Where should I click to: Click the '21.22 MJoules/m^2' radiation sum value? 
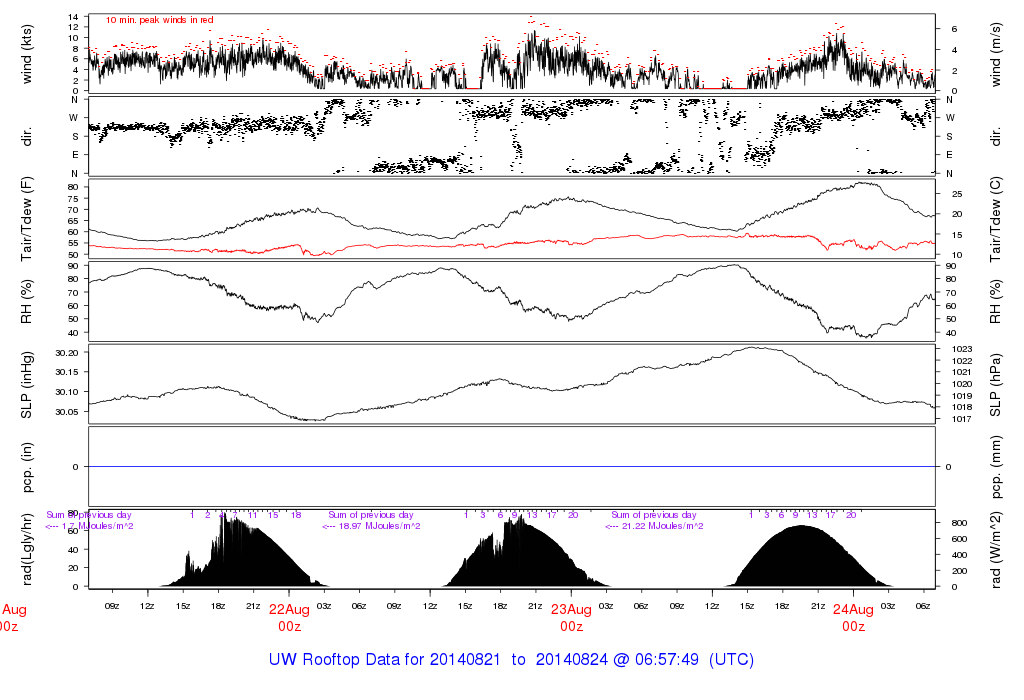click(x=663, y=526)
